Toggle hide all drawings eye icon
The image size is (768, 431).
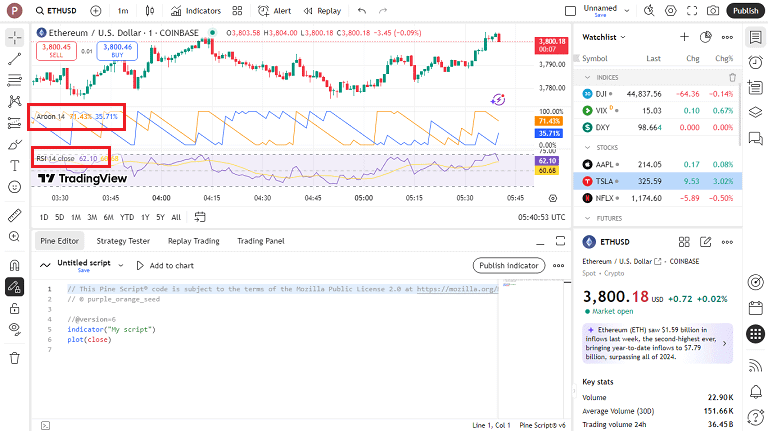pos(14,328)
